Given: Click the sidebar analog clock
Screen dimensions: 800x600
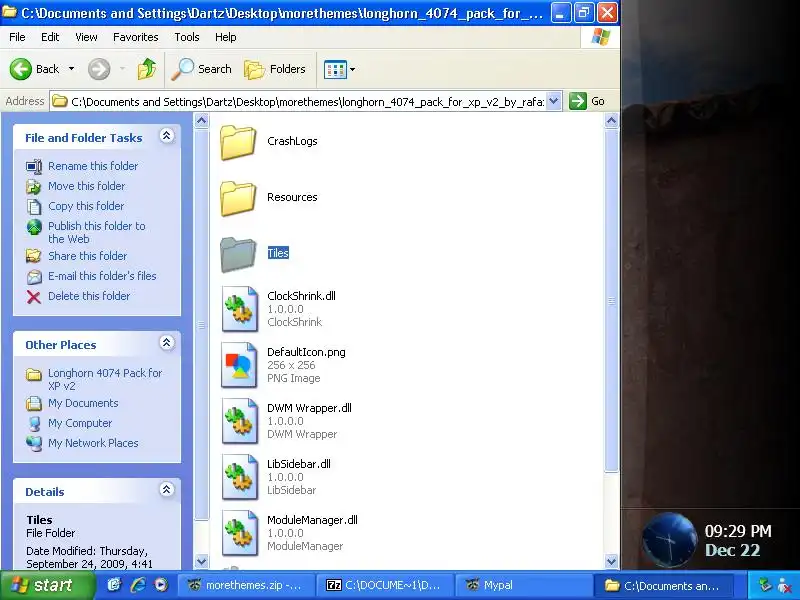Looking at the screenshot, I should [x=668, y=540].
